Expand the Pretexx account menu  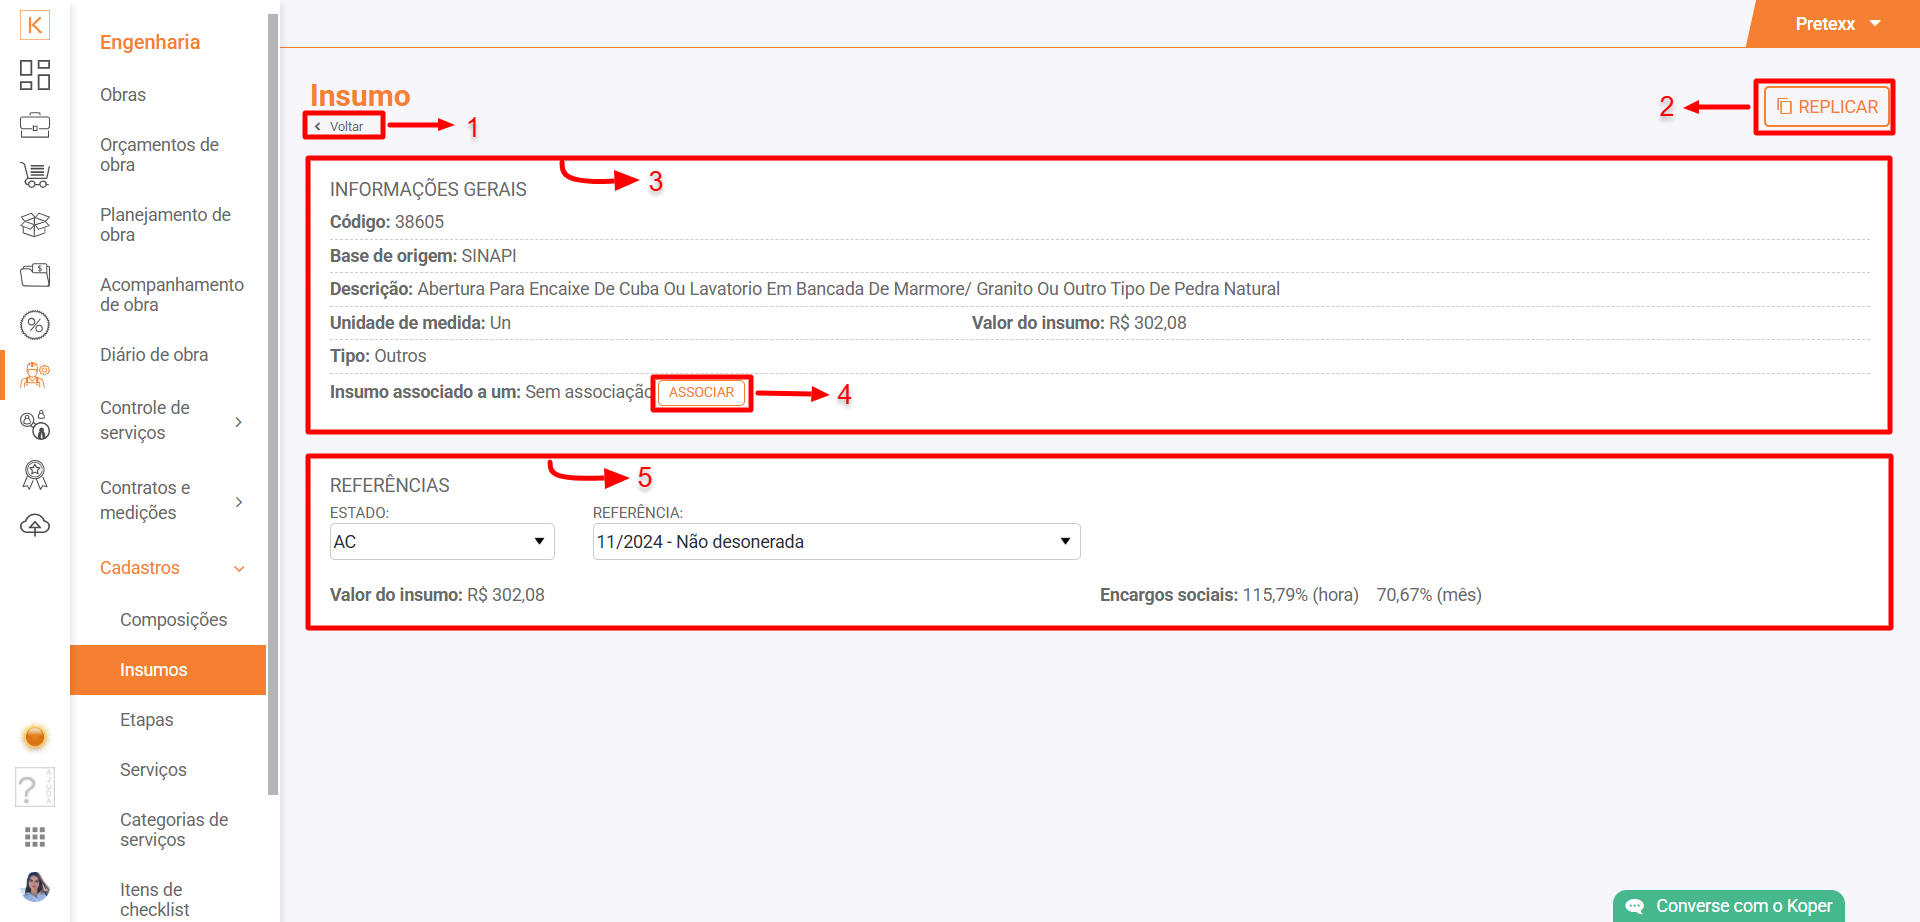(x=1837, y=24)
